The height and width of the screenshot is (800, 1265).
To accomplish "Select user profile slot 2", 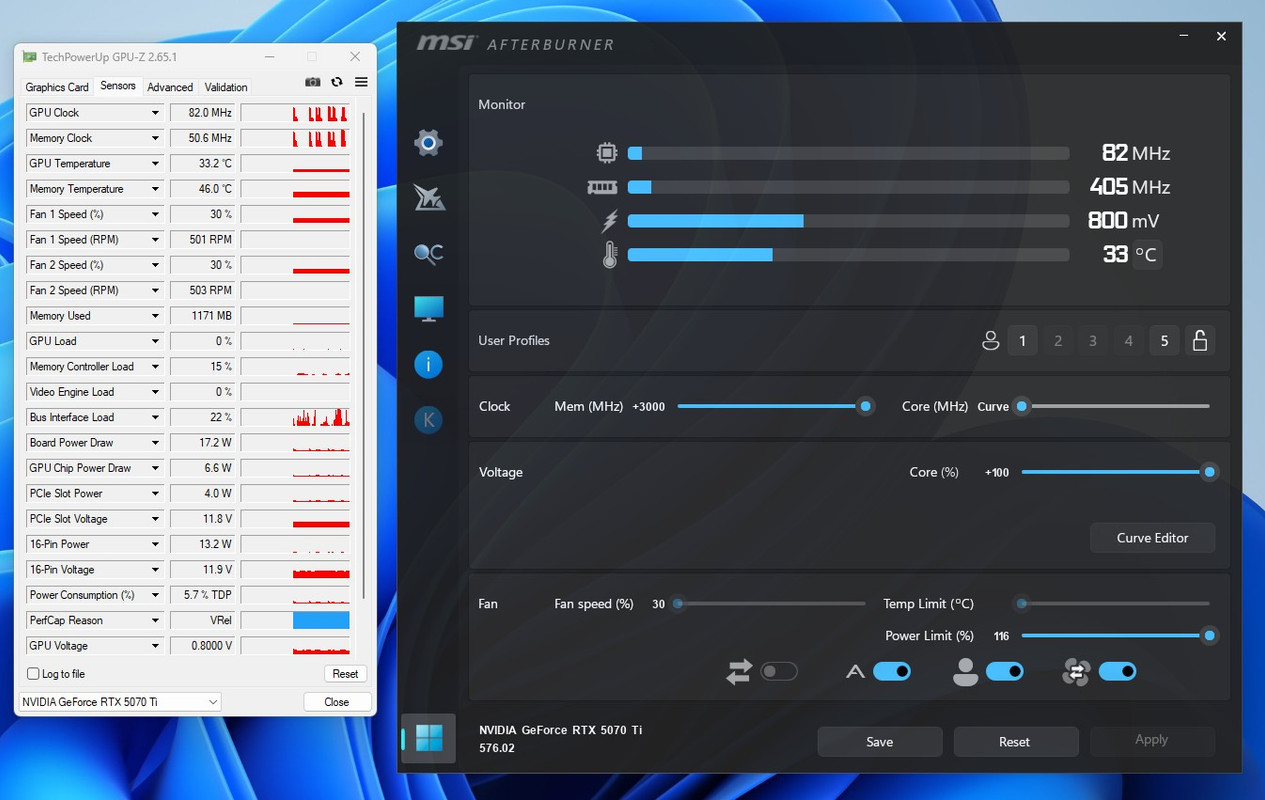I will [1058, 341].
